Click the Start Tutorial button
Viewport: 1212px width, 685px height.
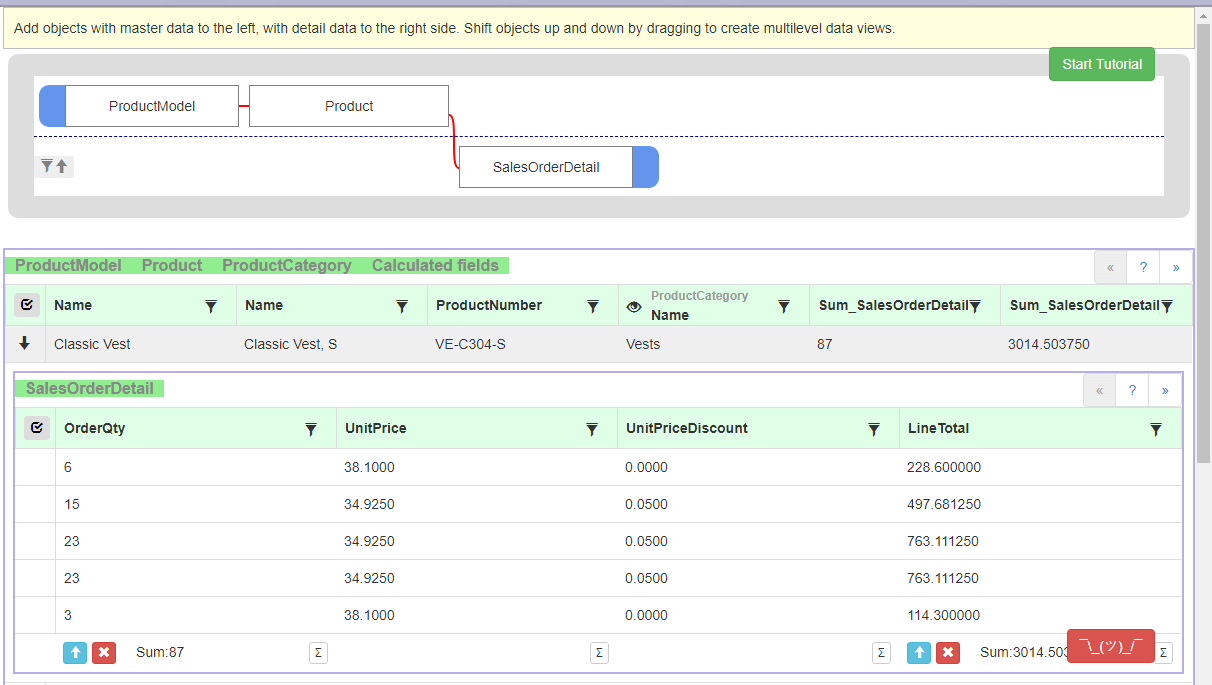click(1101, 64)
